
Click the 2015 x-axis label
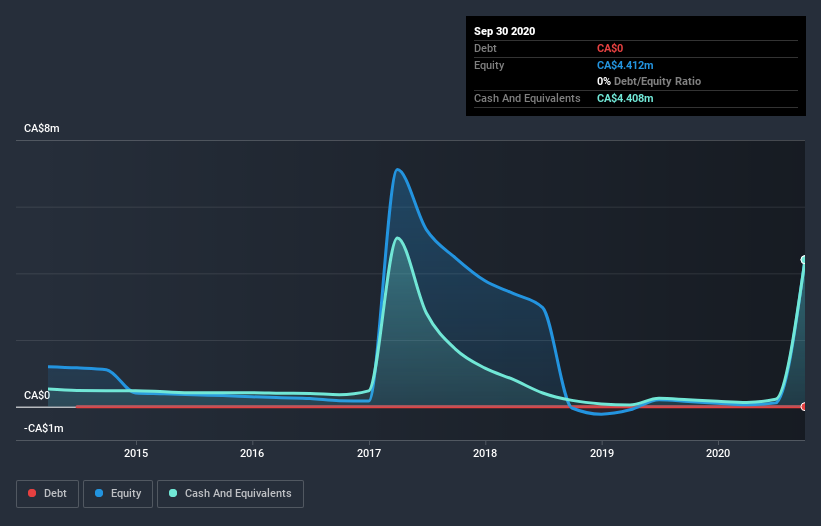pos(136,453)
